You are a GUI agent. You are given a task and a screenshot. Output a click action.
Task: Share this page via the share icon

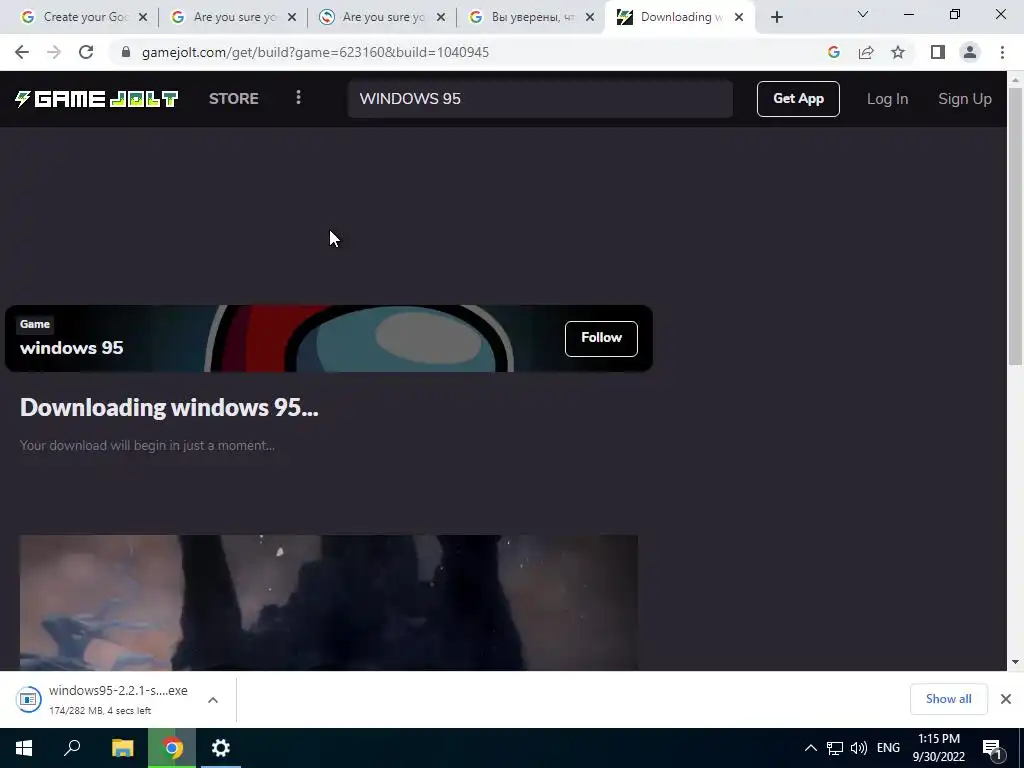[866, 52]
